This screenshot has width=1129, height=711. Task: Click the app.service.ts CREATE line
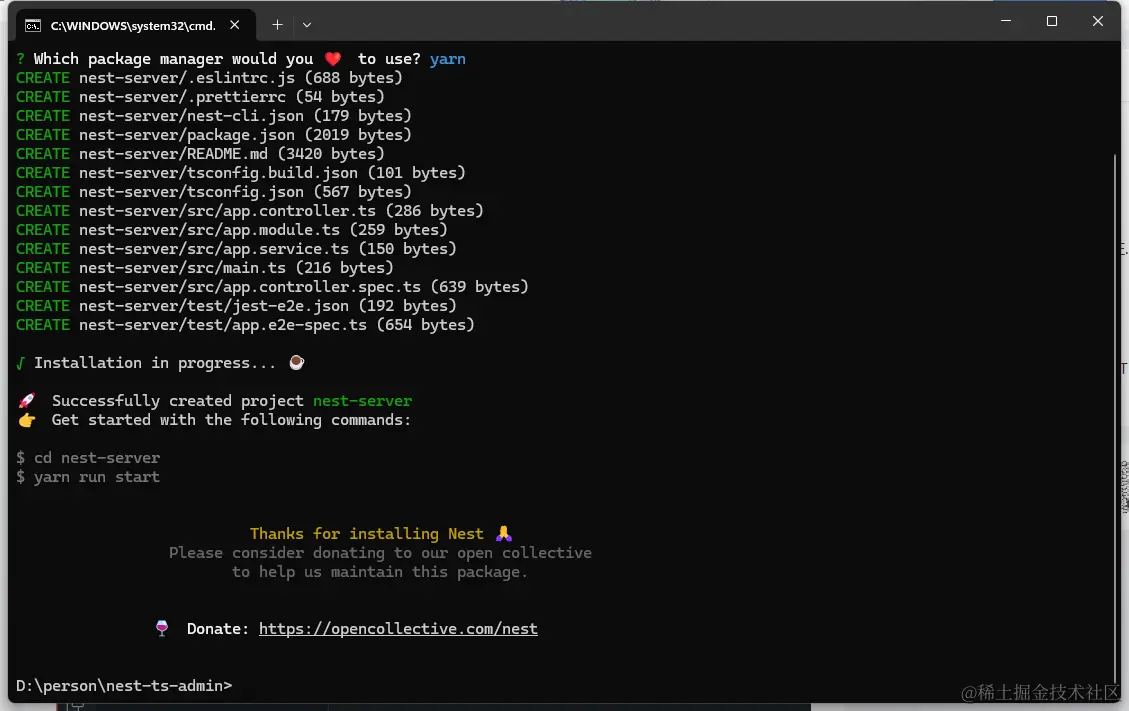click(236, 249)
